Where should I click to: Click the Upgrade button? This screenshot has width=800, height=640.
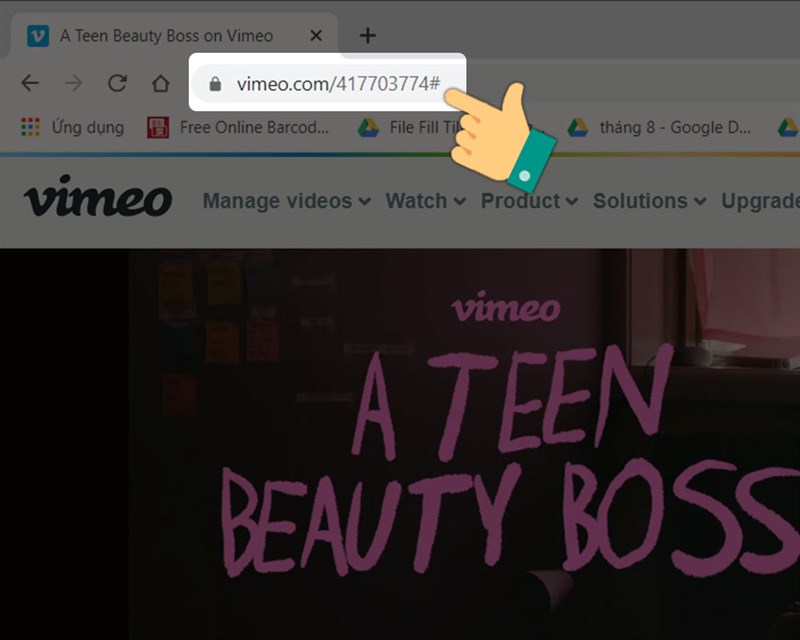click(x=760, y=201)
